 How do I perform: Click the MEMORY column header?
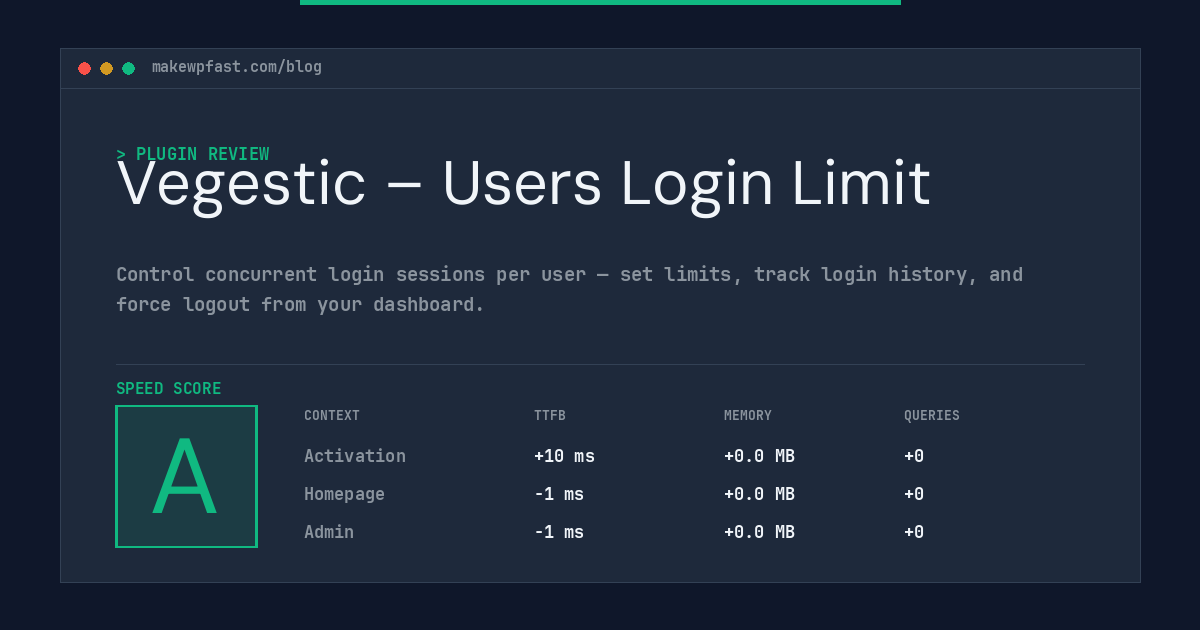(748, 416)
